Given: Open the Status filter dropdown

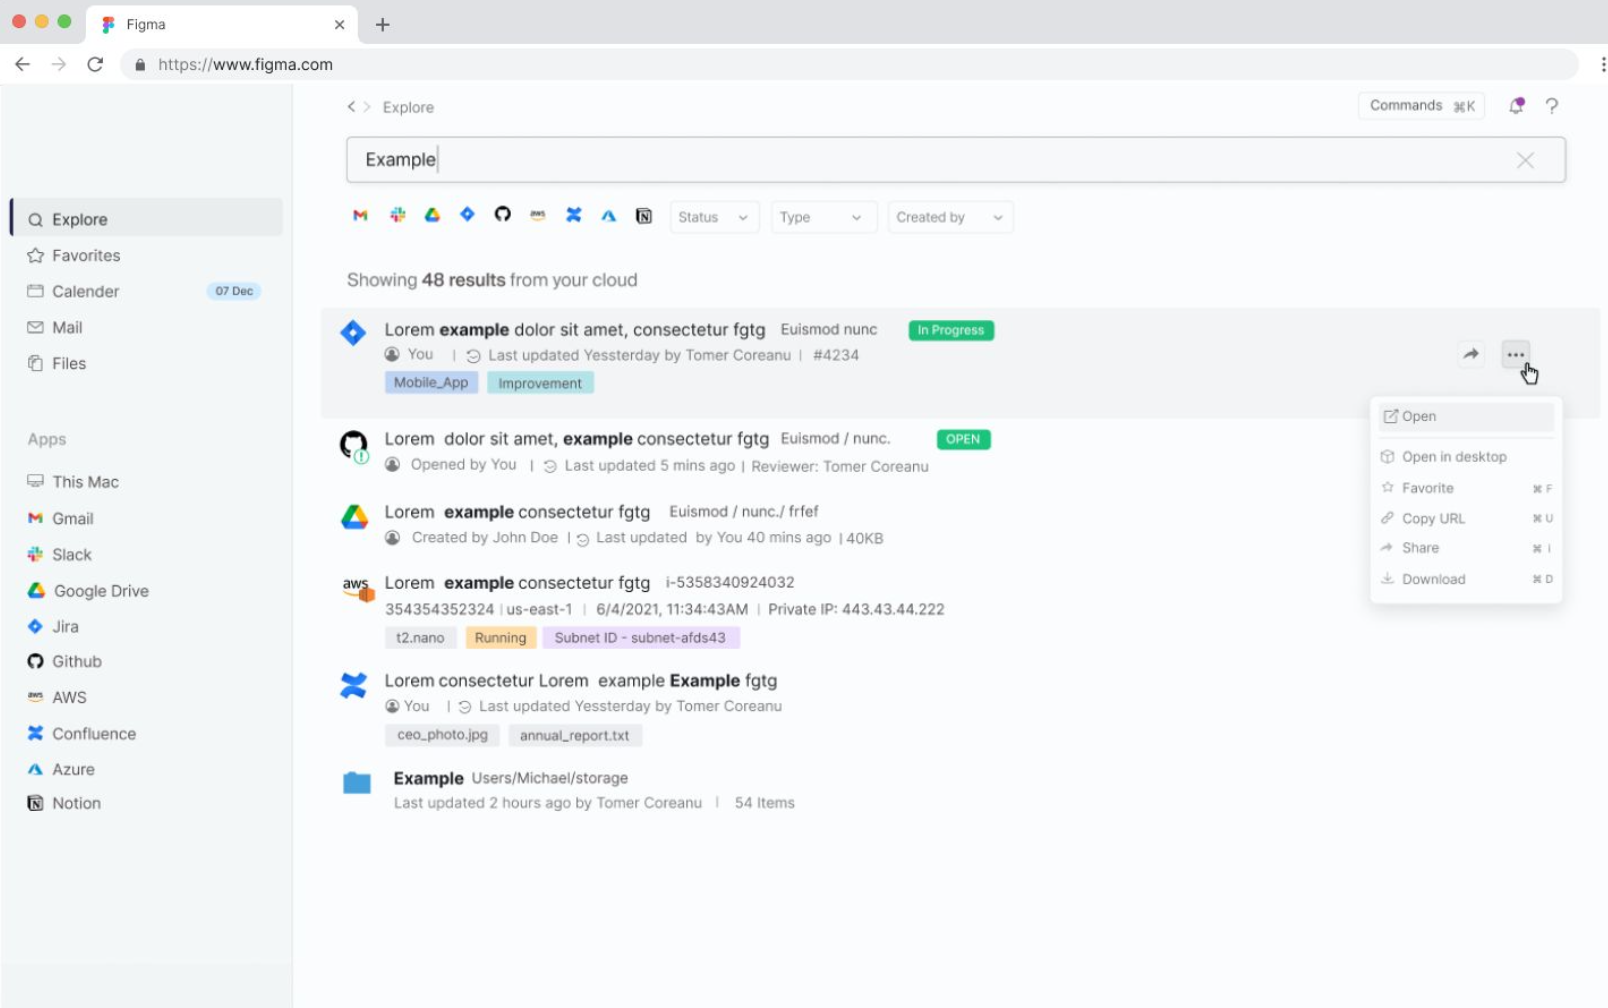Looking at the screenshot, I should (x=713, y=217).
